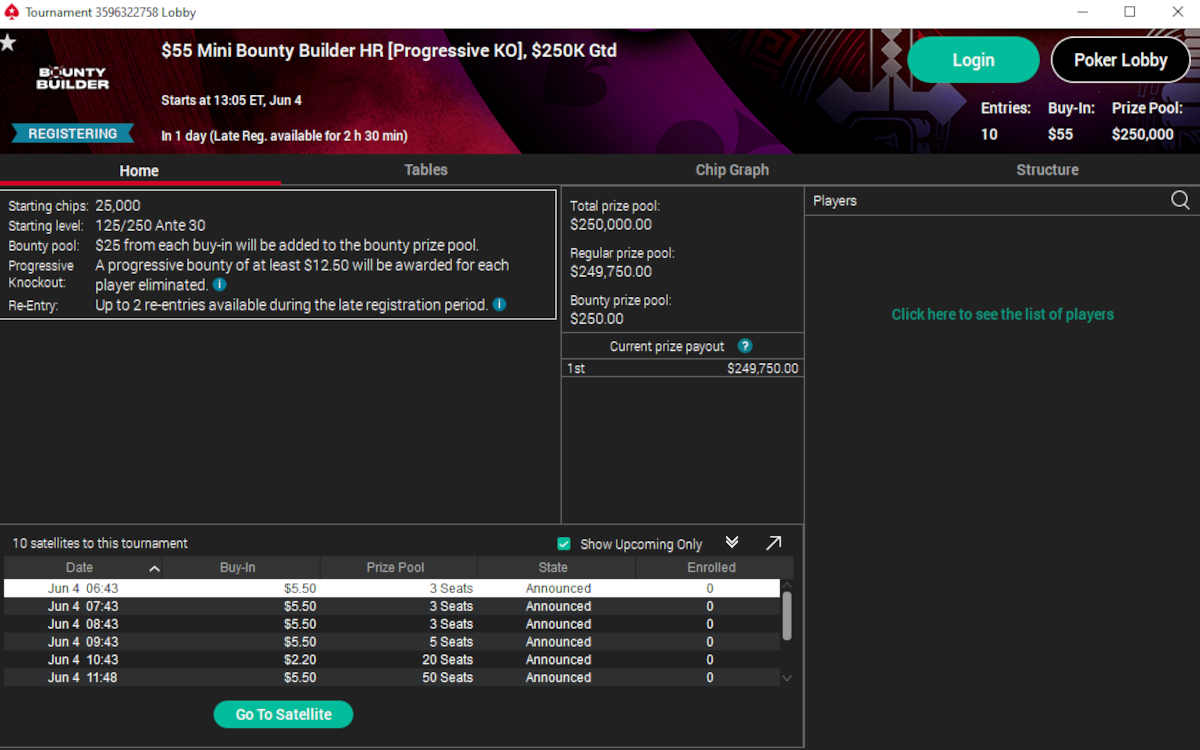Click the Starting level 125/250 Ante 30 text

pyautogui.click(x=150, y=226)
